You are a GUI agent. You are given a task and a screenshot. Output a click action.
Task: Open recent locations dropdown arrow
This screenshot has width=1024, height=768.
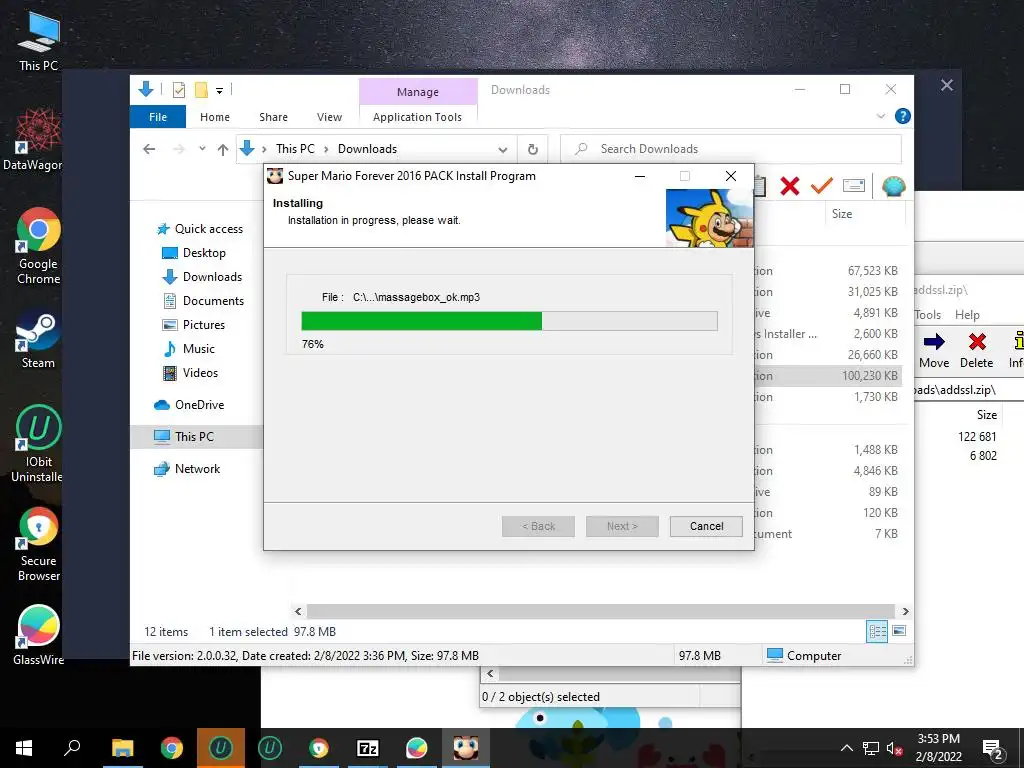pyautogui.click(x=202, y=149)
